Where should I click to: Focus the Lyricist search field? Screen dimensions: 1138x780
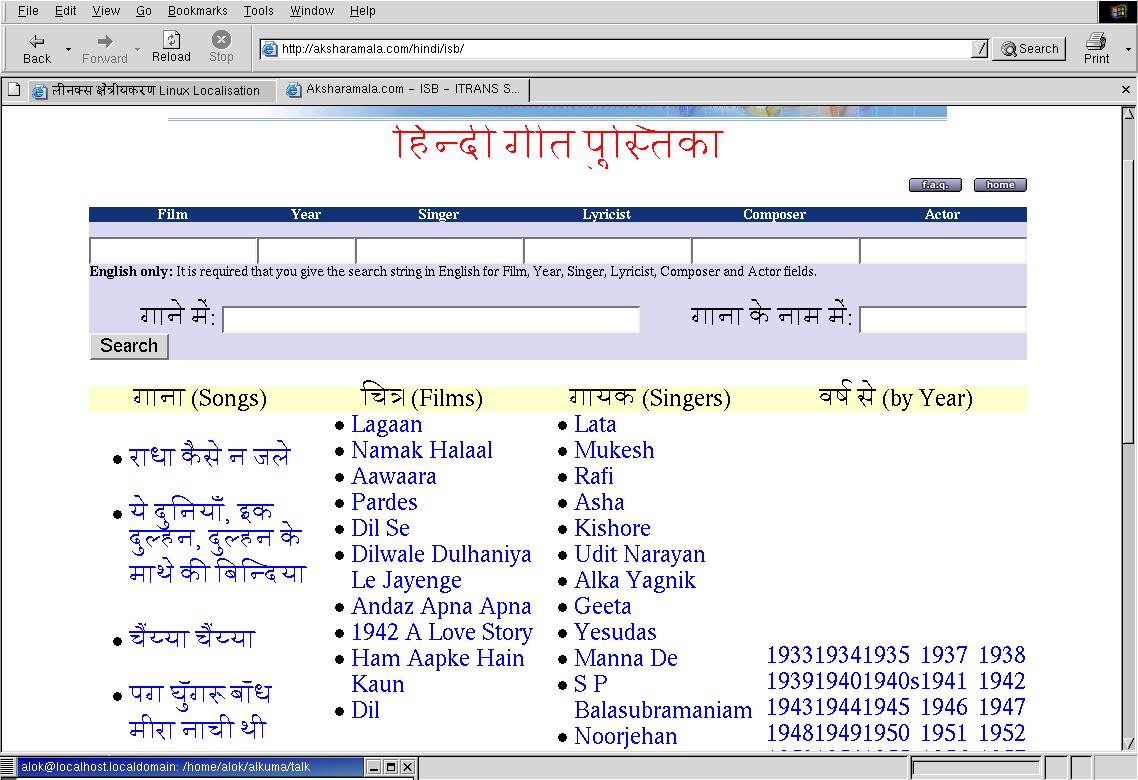click(607, 250)
